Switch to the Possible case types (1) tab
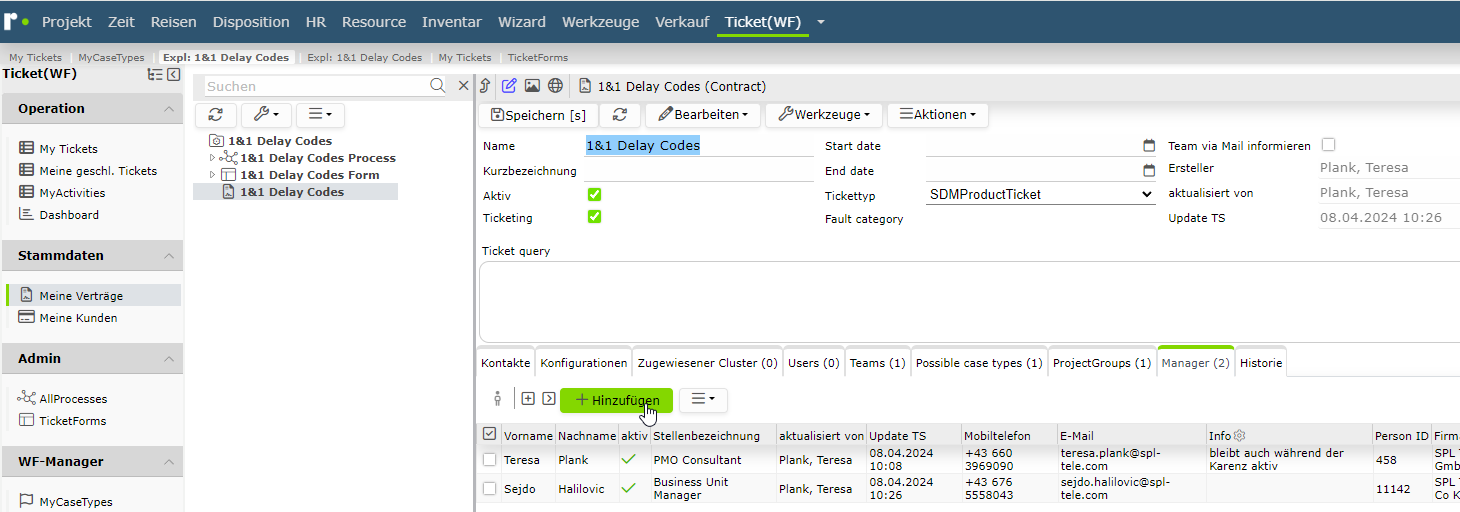Screen dimensions: 1460x512 tap(979, 363)
